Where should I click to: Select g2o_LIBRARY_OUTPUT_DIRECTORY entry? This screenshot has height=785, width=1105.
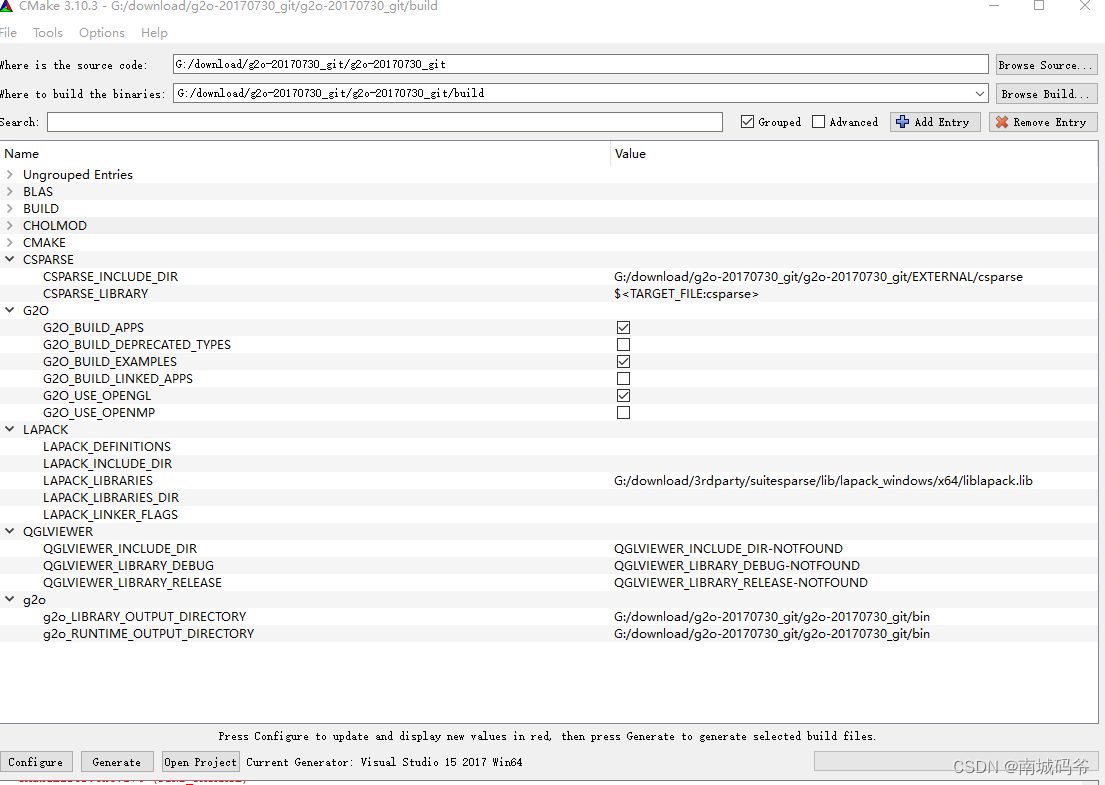[x=144, y=616]
